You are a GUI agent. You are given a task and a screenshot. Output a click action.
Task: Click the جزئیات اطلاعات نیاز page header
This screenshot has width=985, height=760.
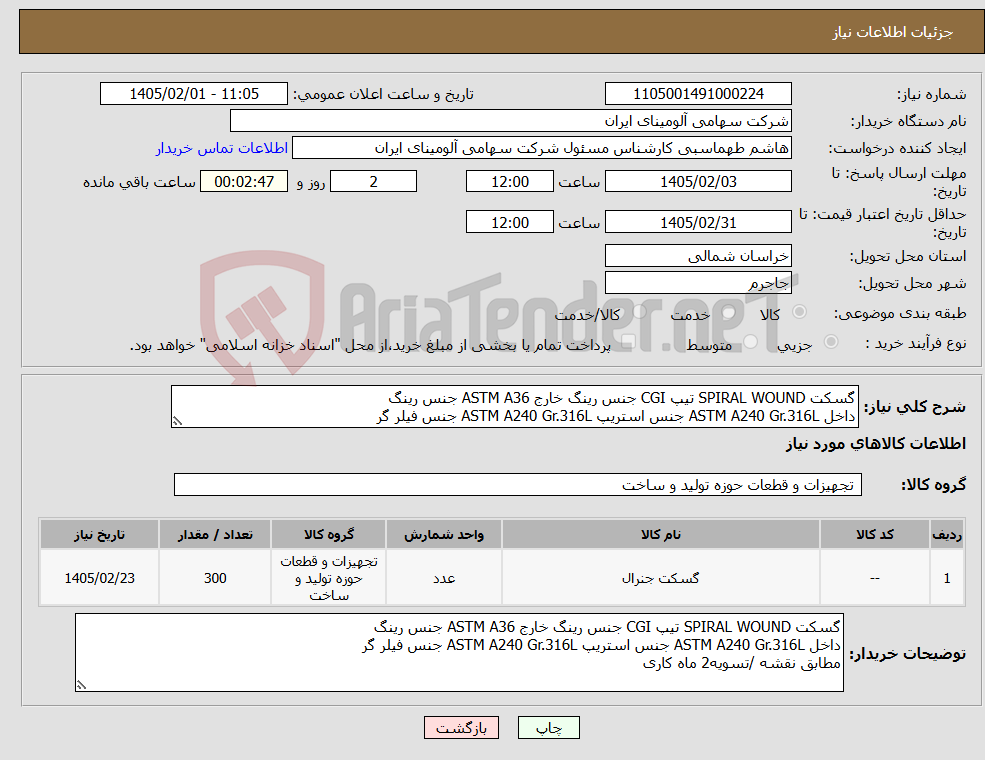893,32
